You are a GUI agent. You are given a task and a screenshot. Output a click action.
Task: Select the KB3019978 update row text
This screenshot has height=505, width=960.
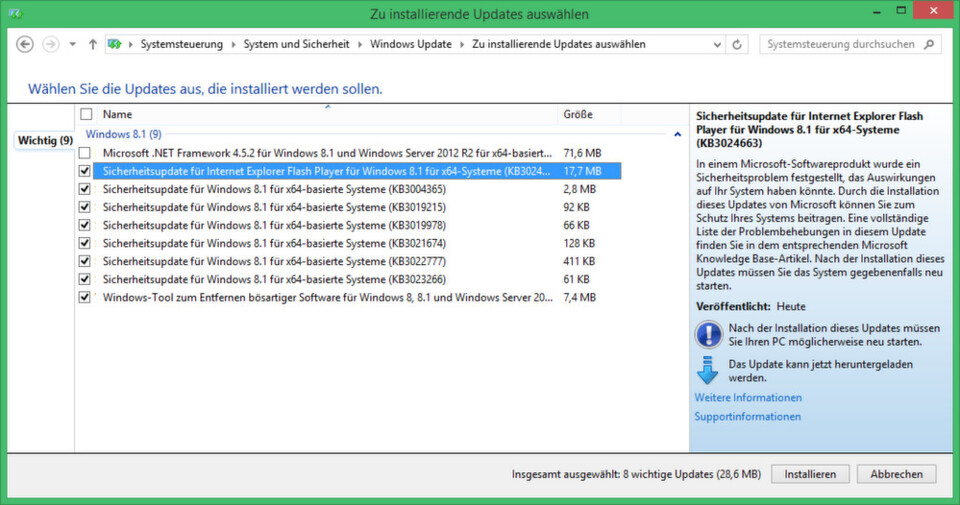[274, 225]
